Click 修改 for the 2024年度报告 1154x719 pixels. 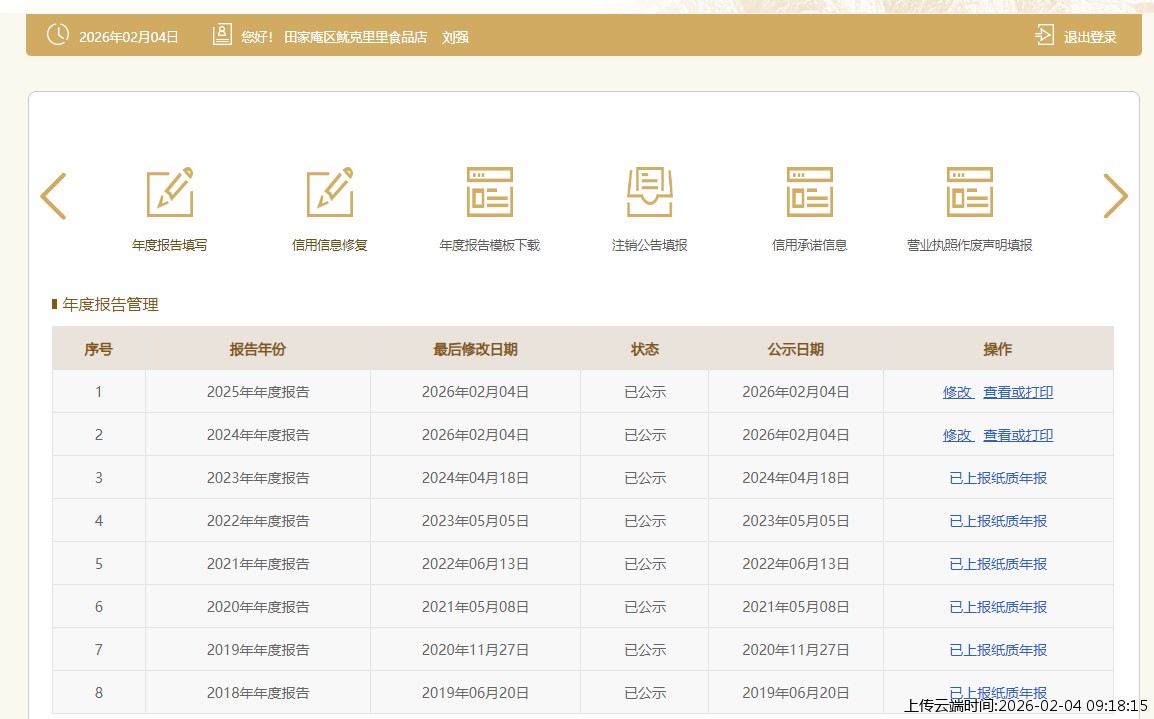pyautogui.click(x=957, y=435)
